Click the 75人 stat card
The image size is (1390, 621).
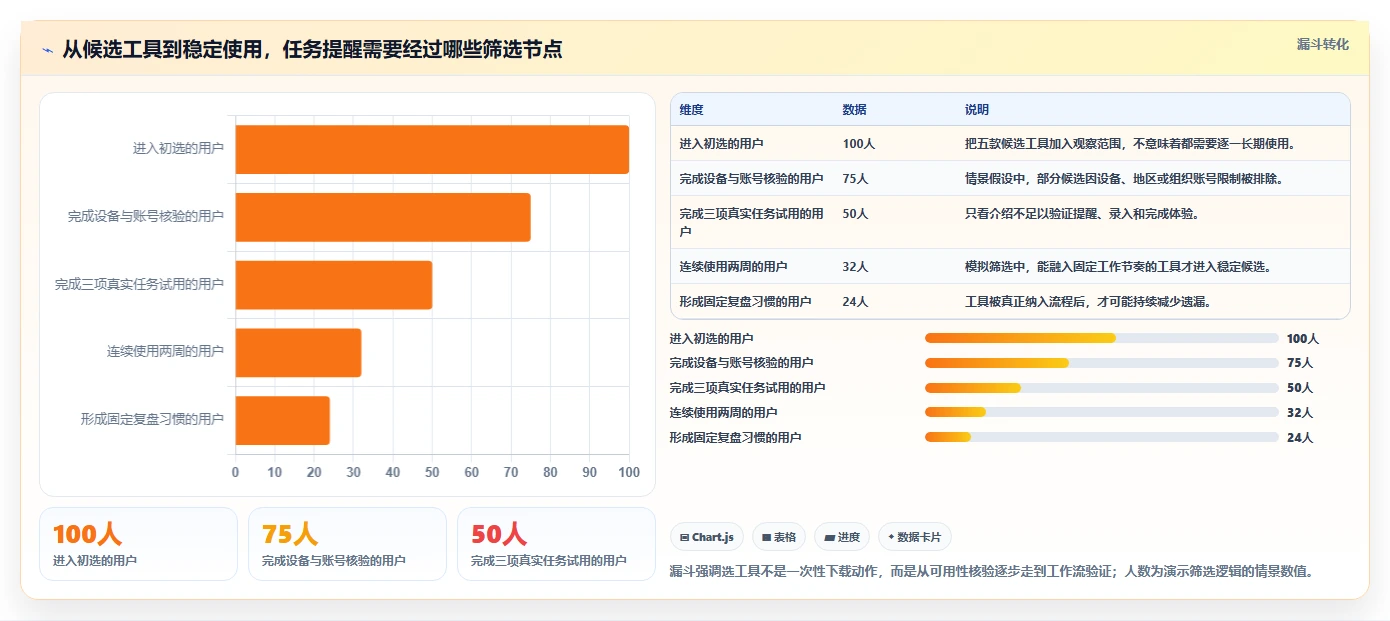tap(347, 544)
